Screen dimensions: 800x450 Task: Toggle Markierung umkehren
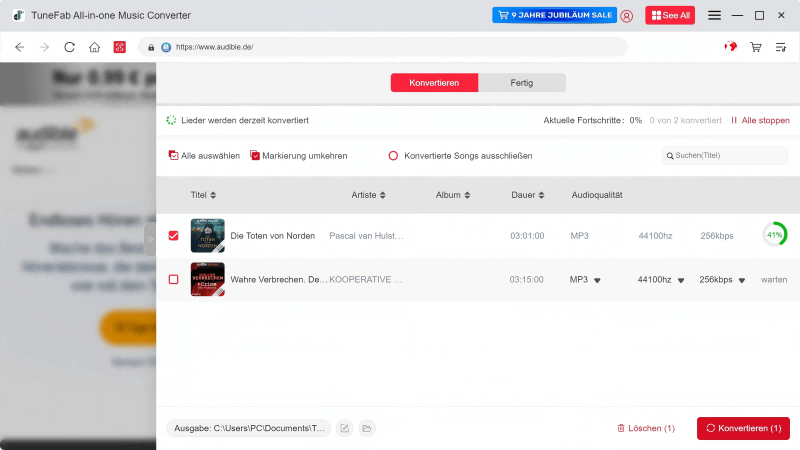click(299, 156)
